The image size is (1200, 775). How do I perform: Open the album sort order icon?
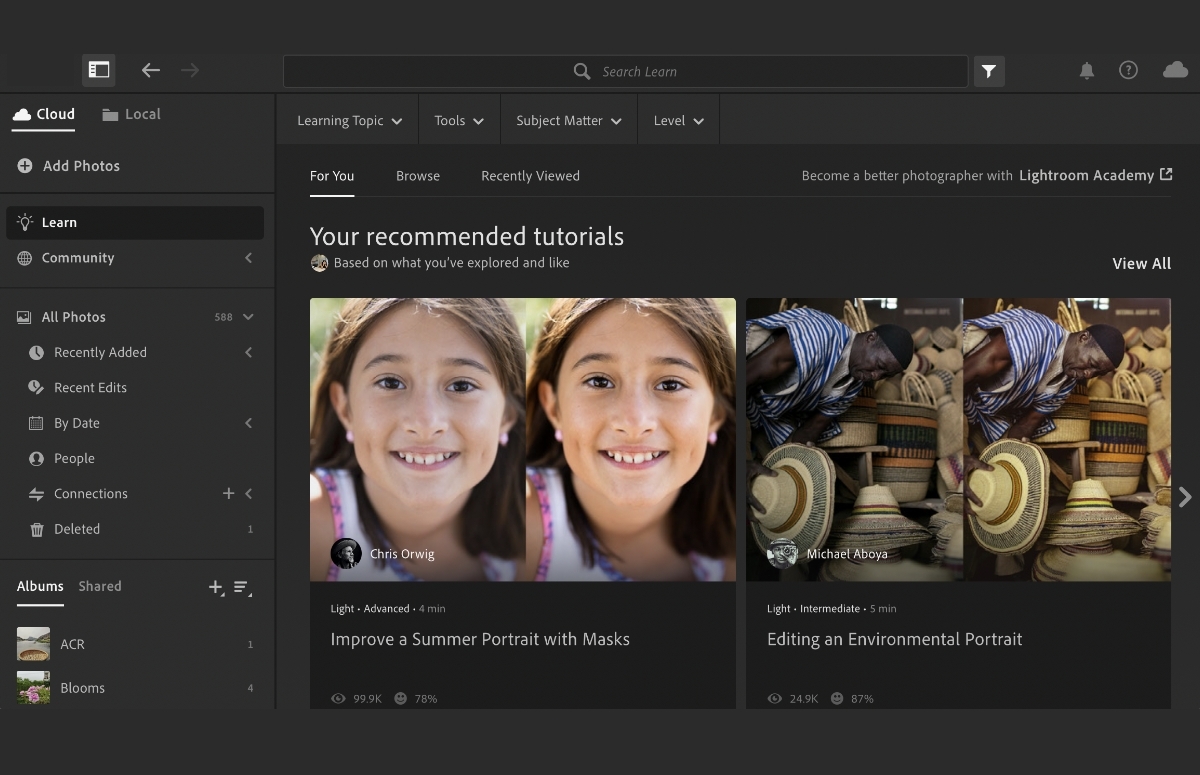coord(242,587)
